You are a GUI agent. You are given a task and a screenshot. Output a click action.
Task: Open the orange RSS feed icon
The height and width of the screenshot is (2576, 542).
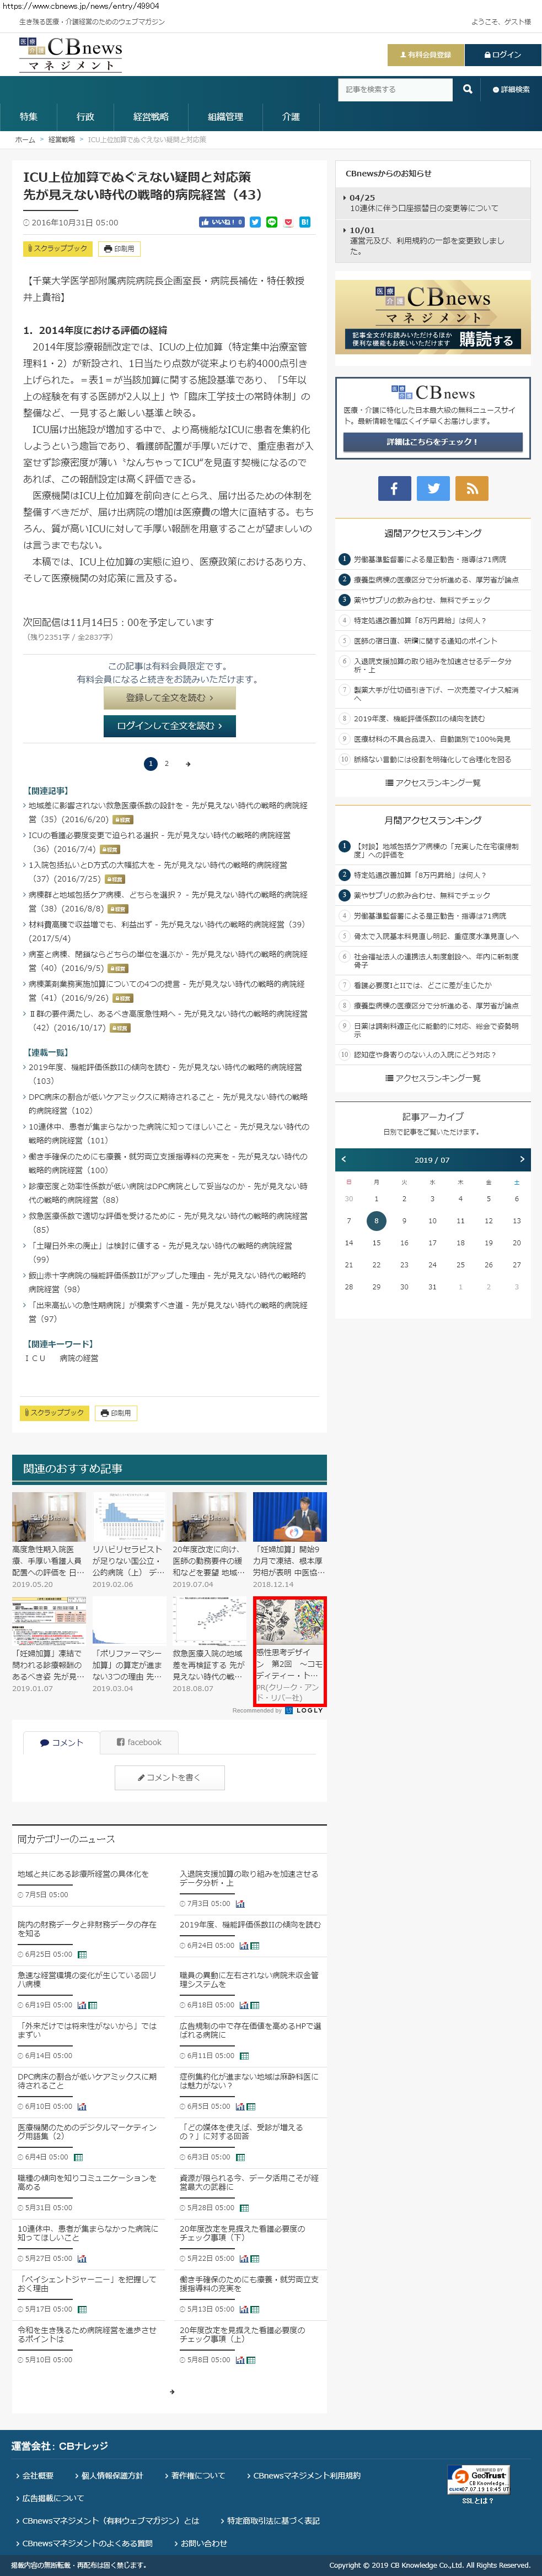pos(471,488)
